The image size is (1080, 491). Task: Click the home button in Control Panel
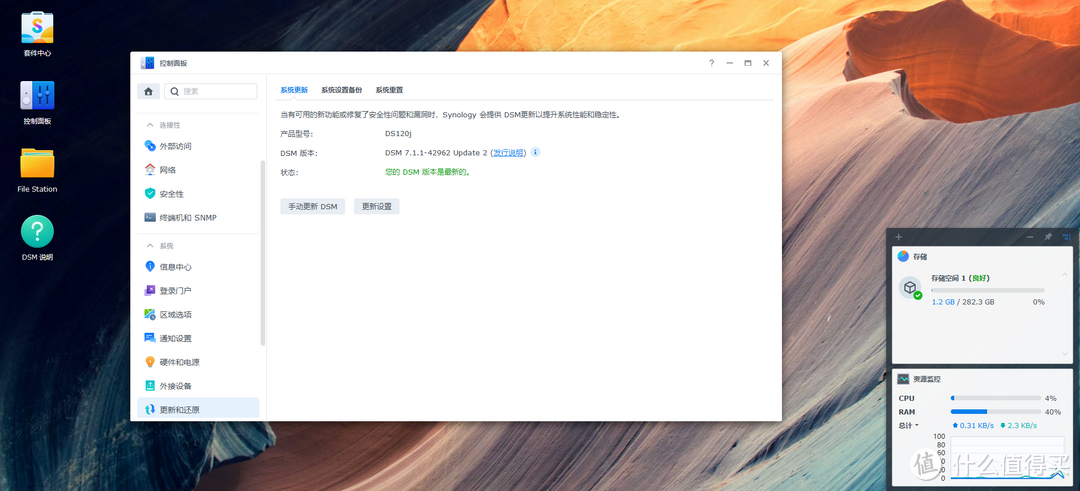(x=148, y=91)
